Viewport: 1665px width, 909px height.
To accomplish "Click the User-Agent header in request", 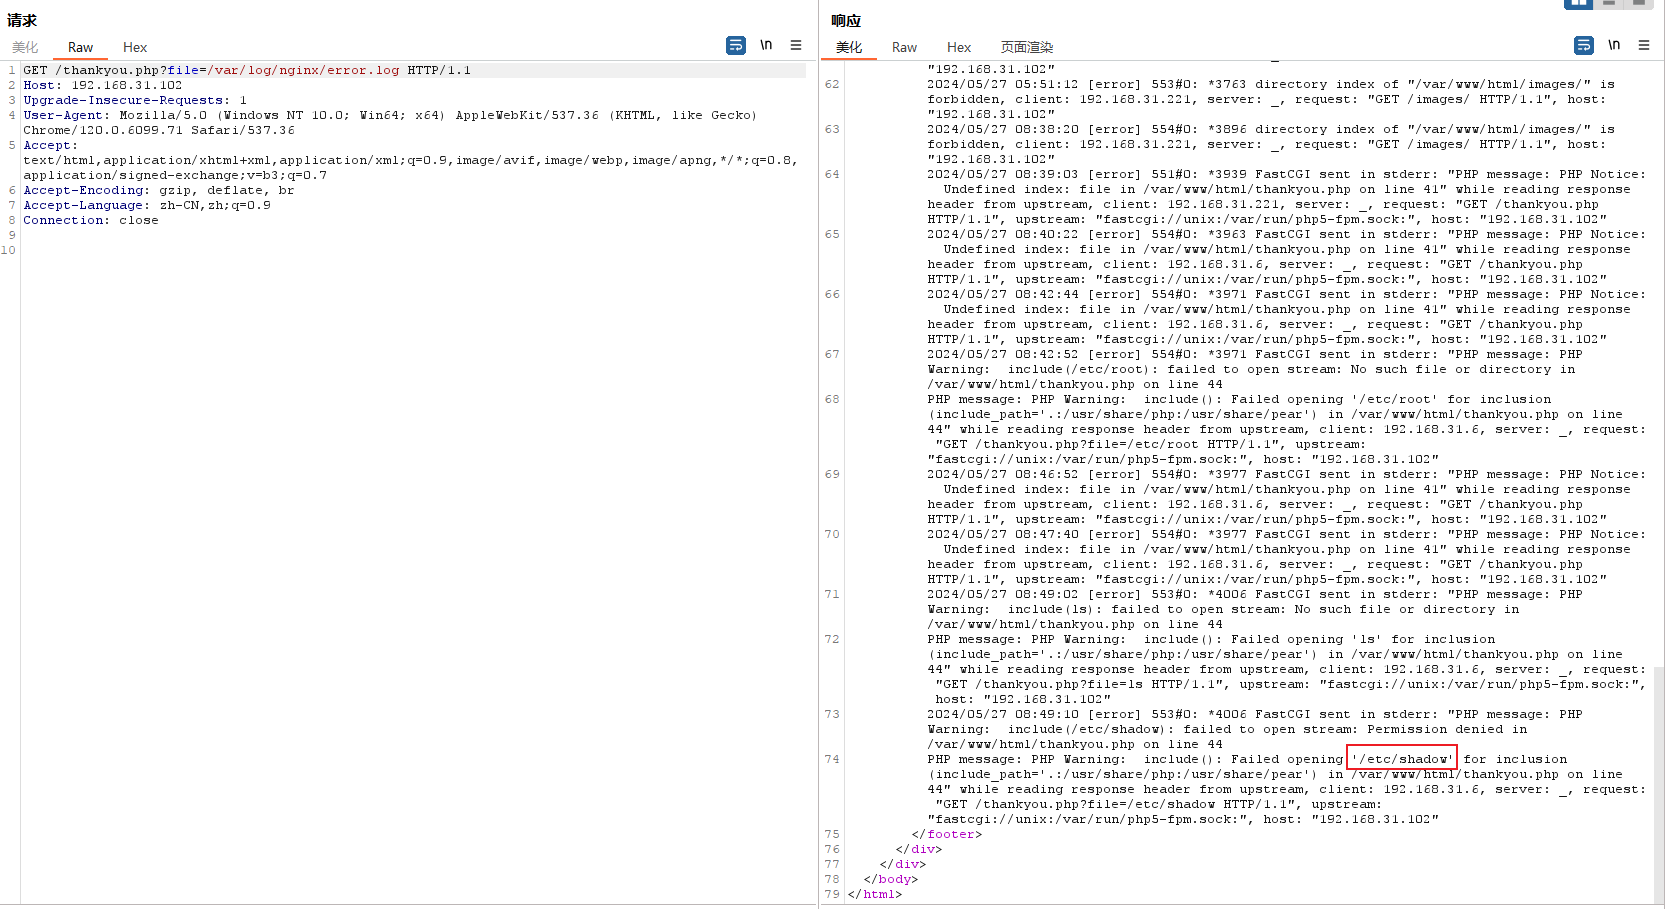I will coord(390,122).
